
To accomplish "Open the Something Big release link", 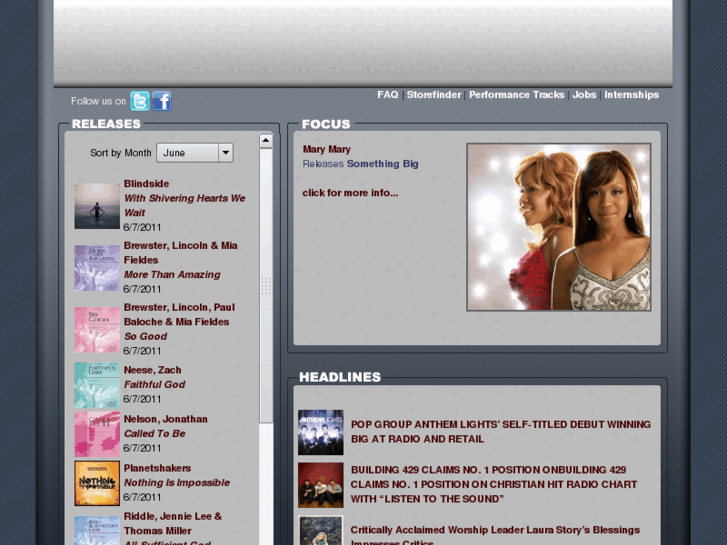I will pyautogui.click(x=383, y=164).
